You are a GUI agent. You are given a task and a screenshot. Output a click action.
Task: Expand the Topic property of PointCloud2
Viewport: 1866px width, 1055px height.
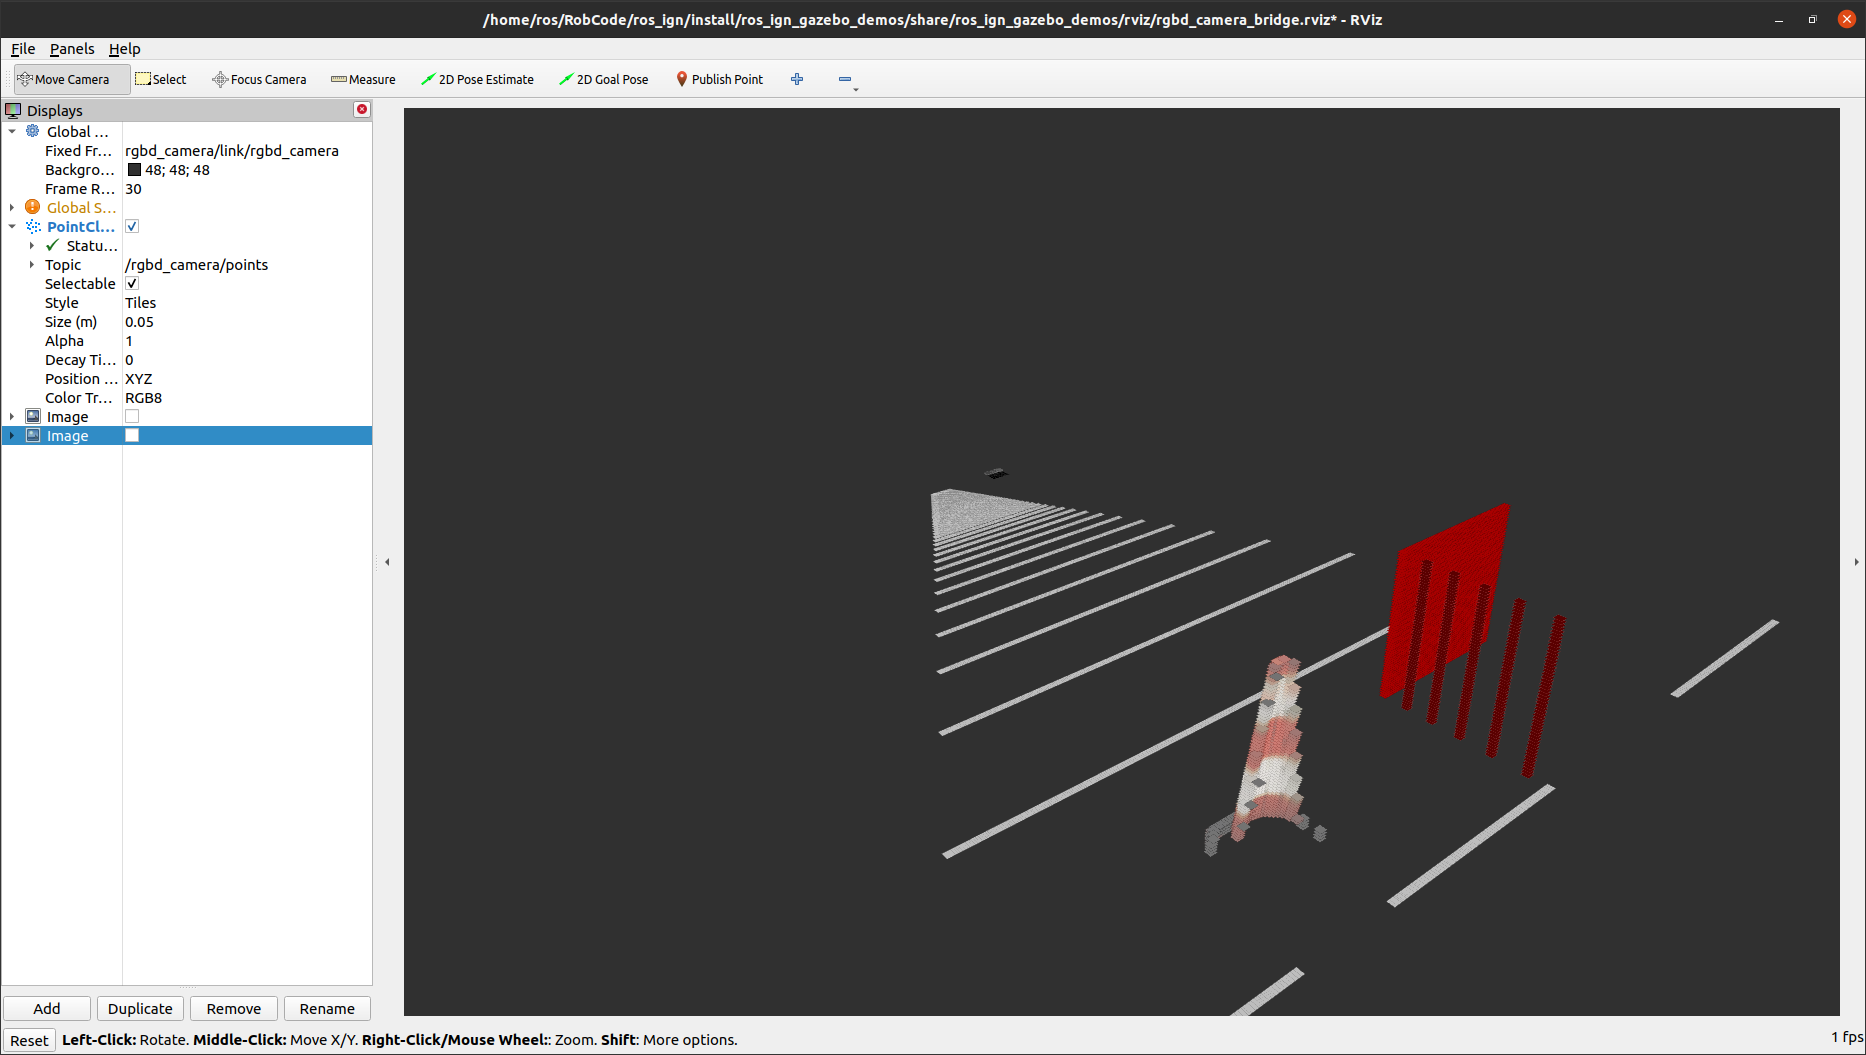[x=31, y=264]
